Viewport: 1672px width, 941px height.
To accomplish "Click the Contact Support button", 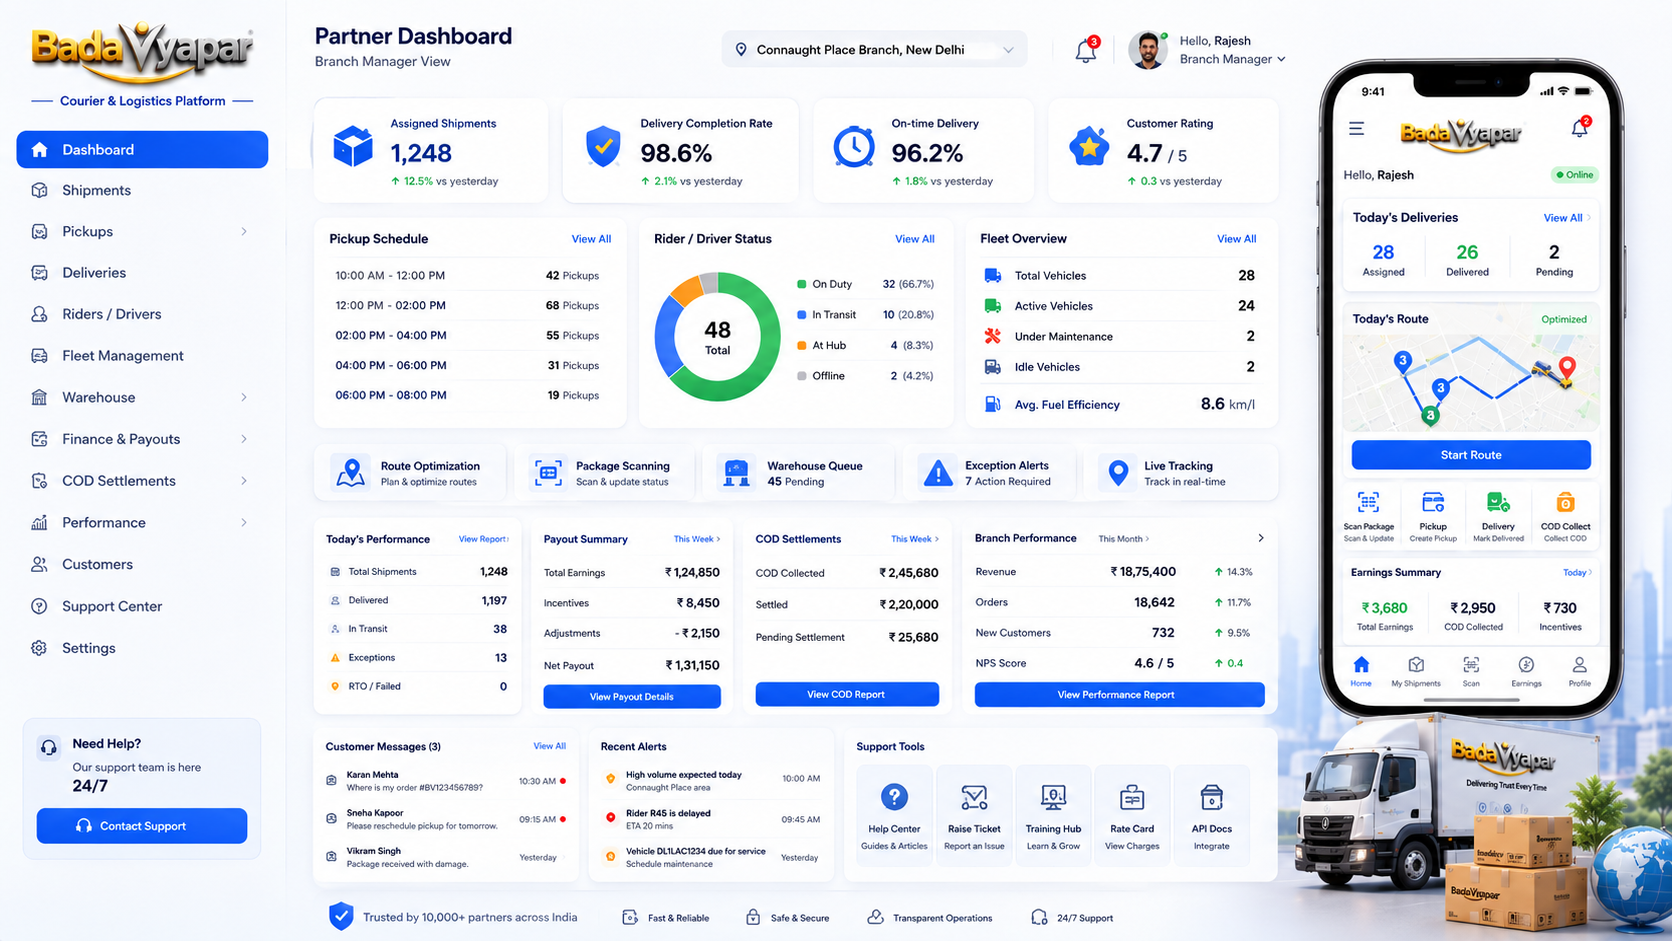I will tap(142, 826).
